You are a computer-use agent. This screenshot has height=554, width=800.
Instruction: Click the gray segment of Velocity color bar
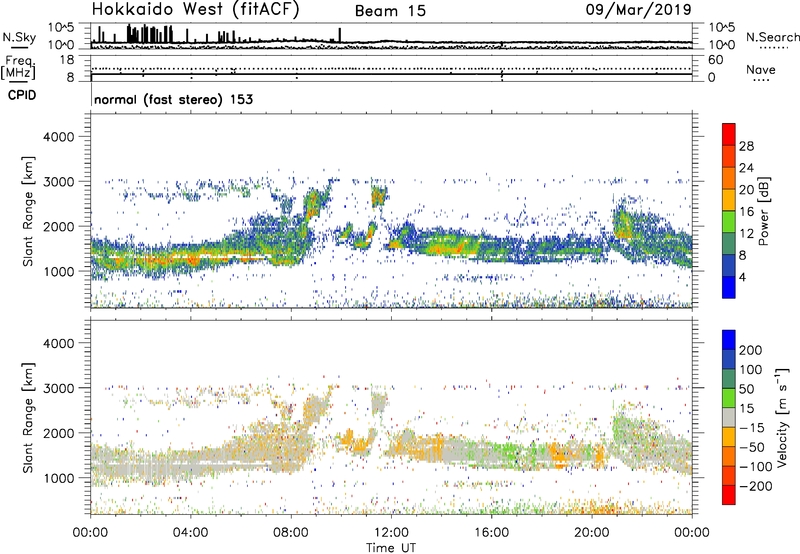[x=729, y=418]
